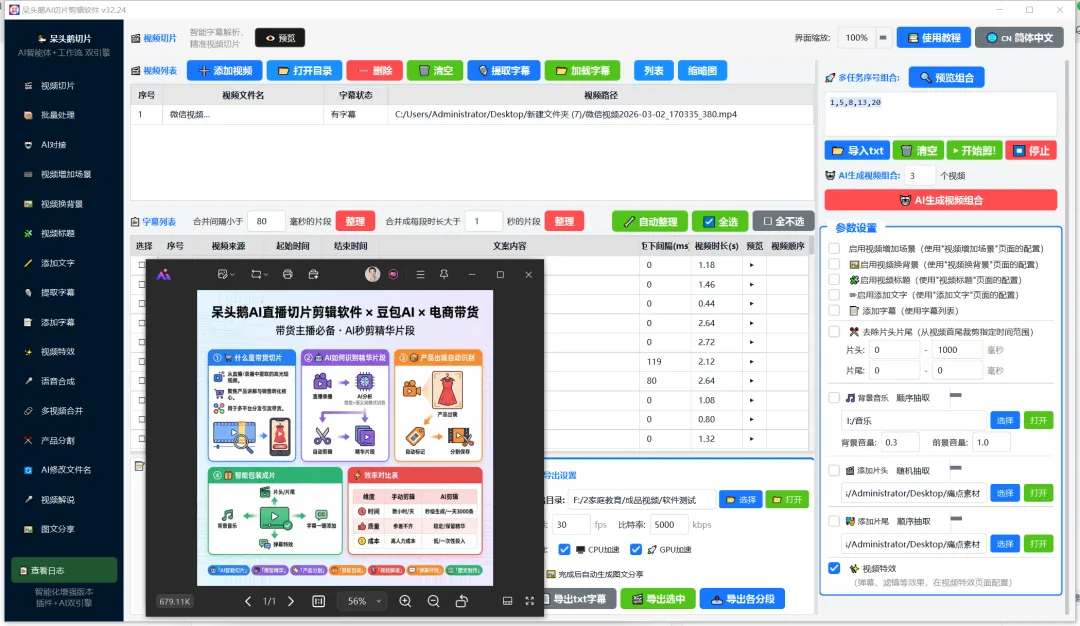Screen dimensions: 1080x626
Task: Click 查看日志 in sidebar
Action: [64, 570]
